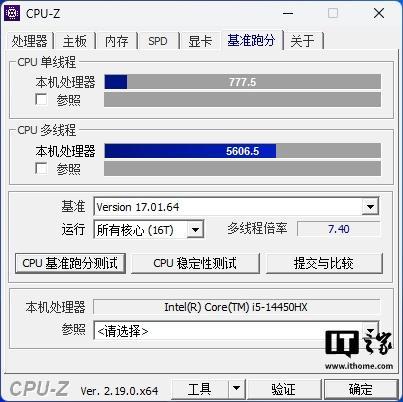Click the CPU-Z app icon in title bar
The image size is (403, 402).
pos(12,13)
